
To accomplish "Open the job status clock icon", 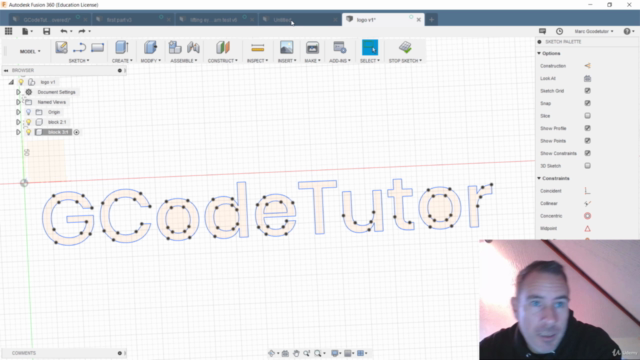I will coord(560,31).
